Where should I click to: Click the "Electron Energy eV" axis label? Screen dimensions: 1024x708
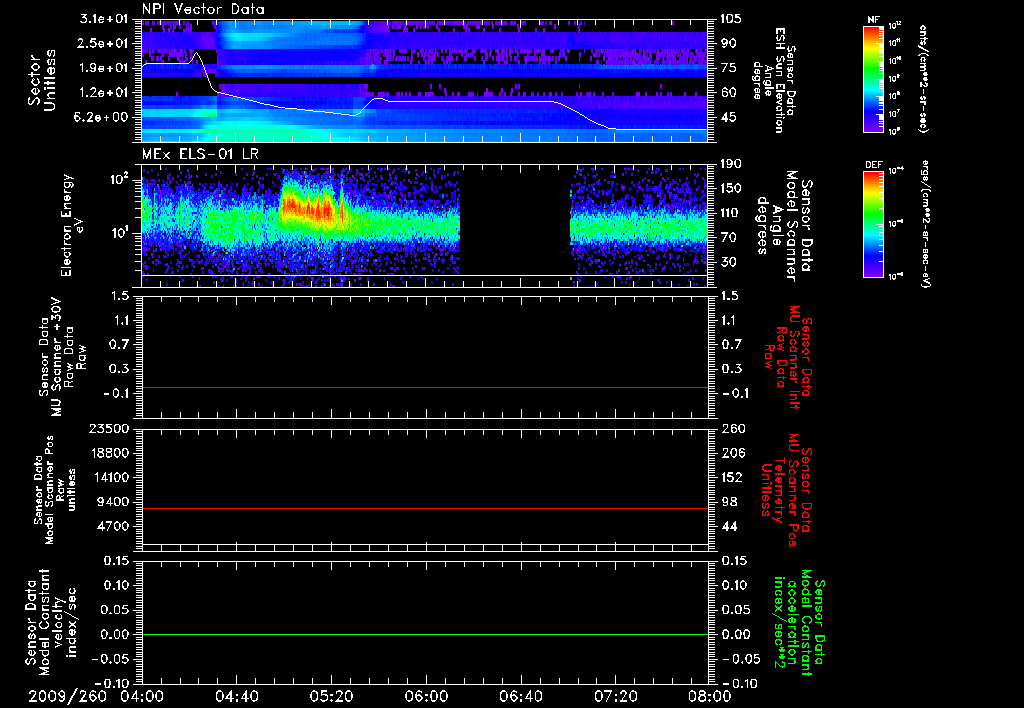[x=72, y=225]
